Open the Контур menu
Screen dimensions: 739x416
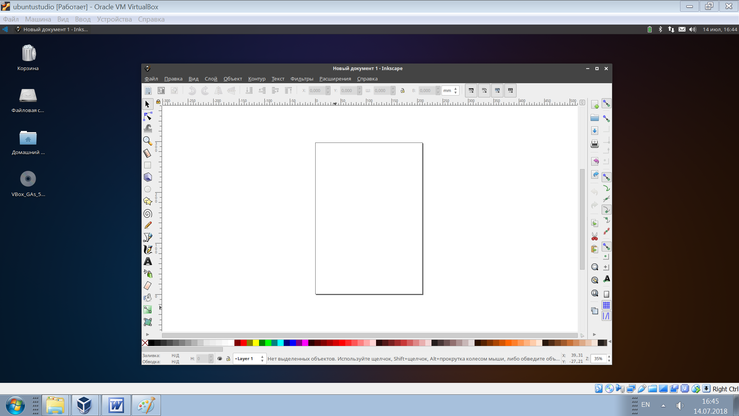pyautogui.click(x=257, y=79)
